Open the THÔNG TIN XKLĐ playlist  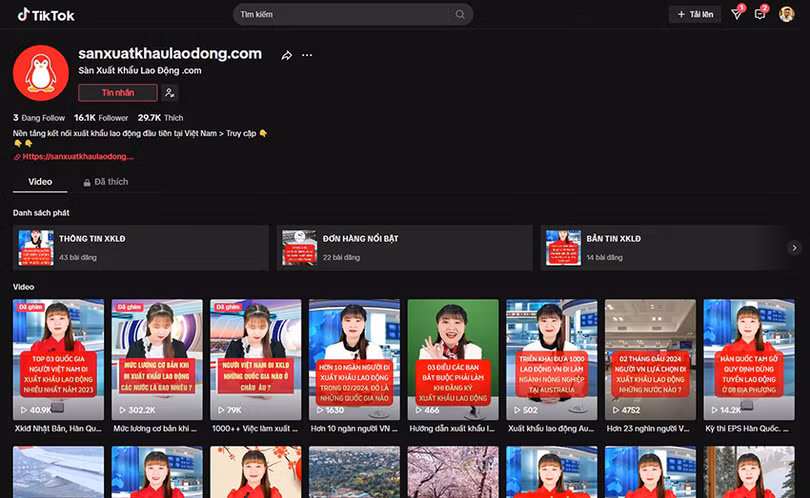pyautogui.click(x=140, y=247)
